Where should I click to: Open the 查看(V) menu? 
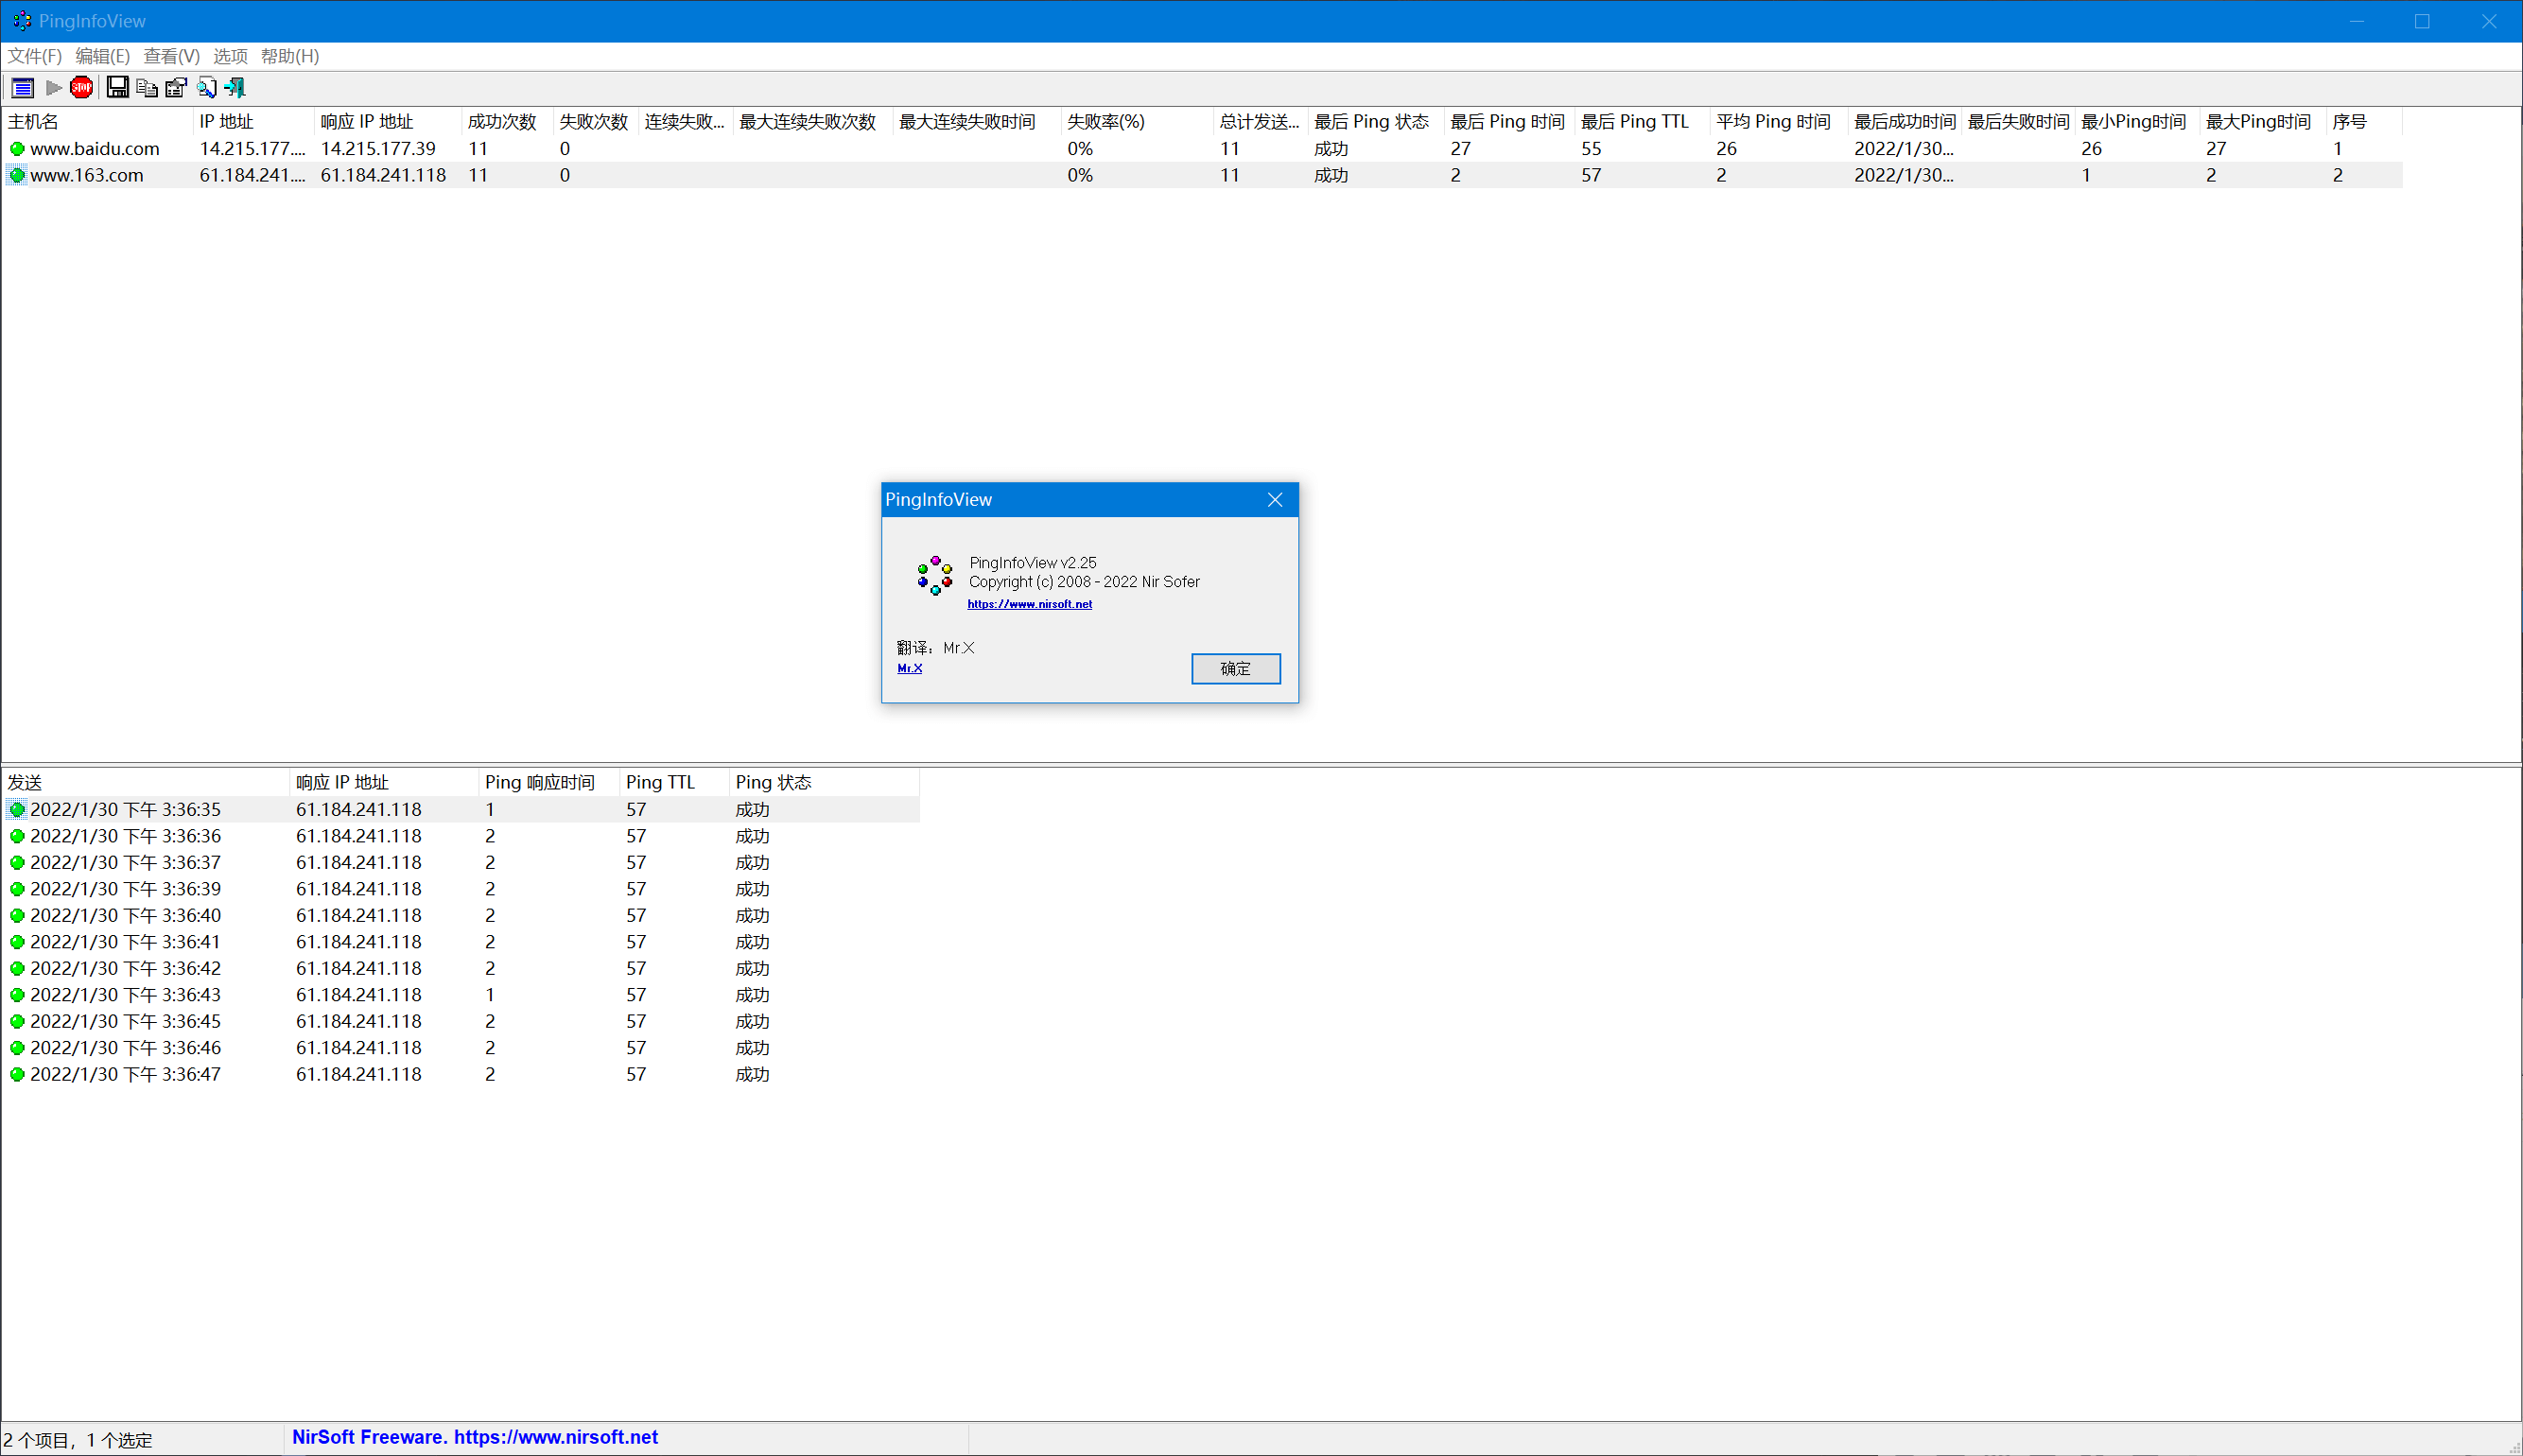tap(171, 56)
